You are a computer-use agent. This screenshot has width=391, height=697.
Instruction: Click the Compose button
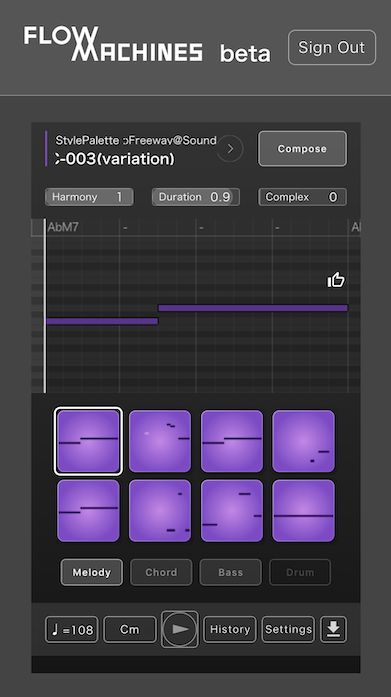coord(302,148)
